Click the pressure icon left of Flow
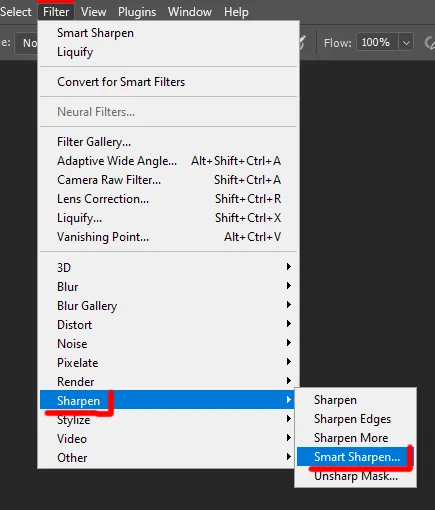The image size is (435, 510). pyautogui.click(x=302, y=43)
